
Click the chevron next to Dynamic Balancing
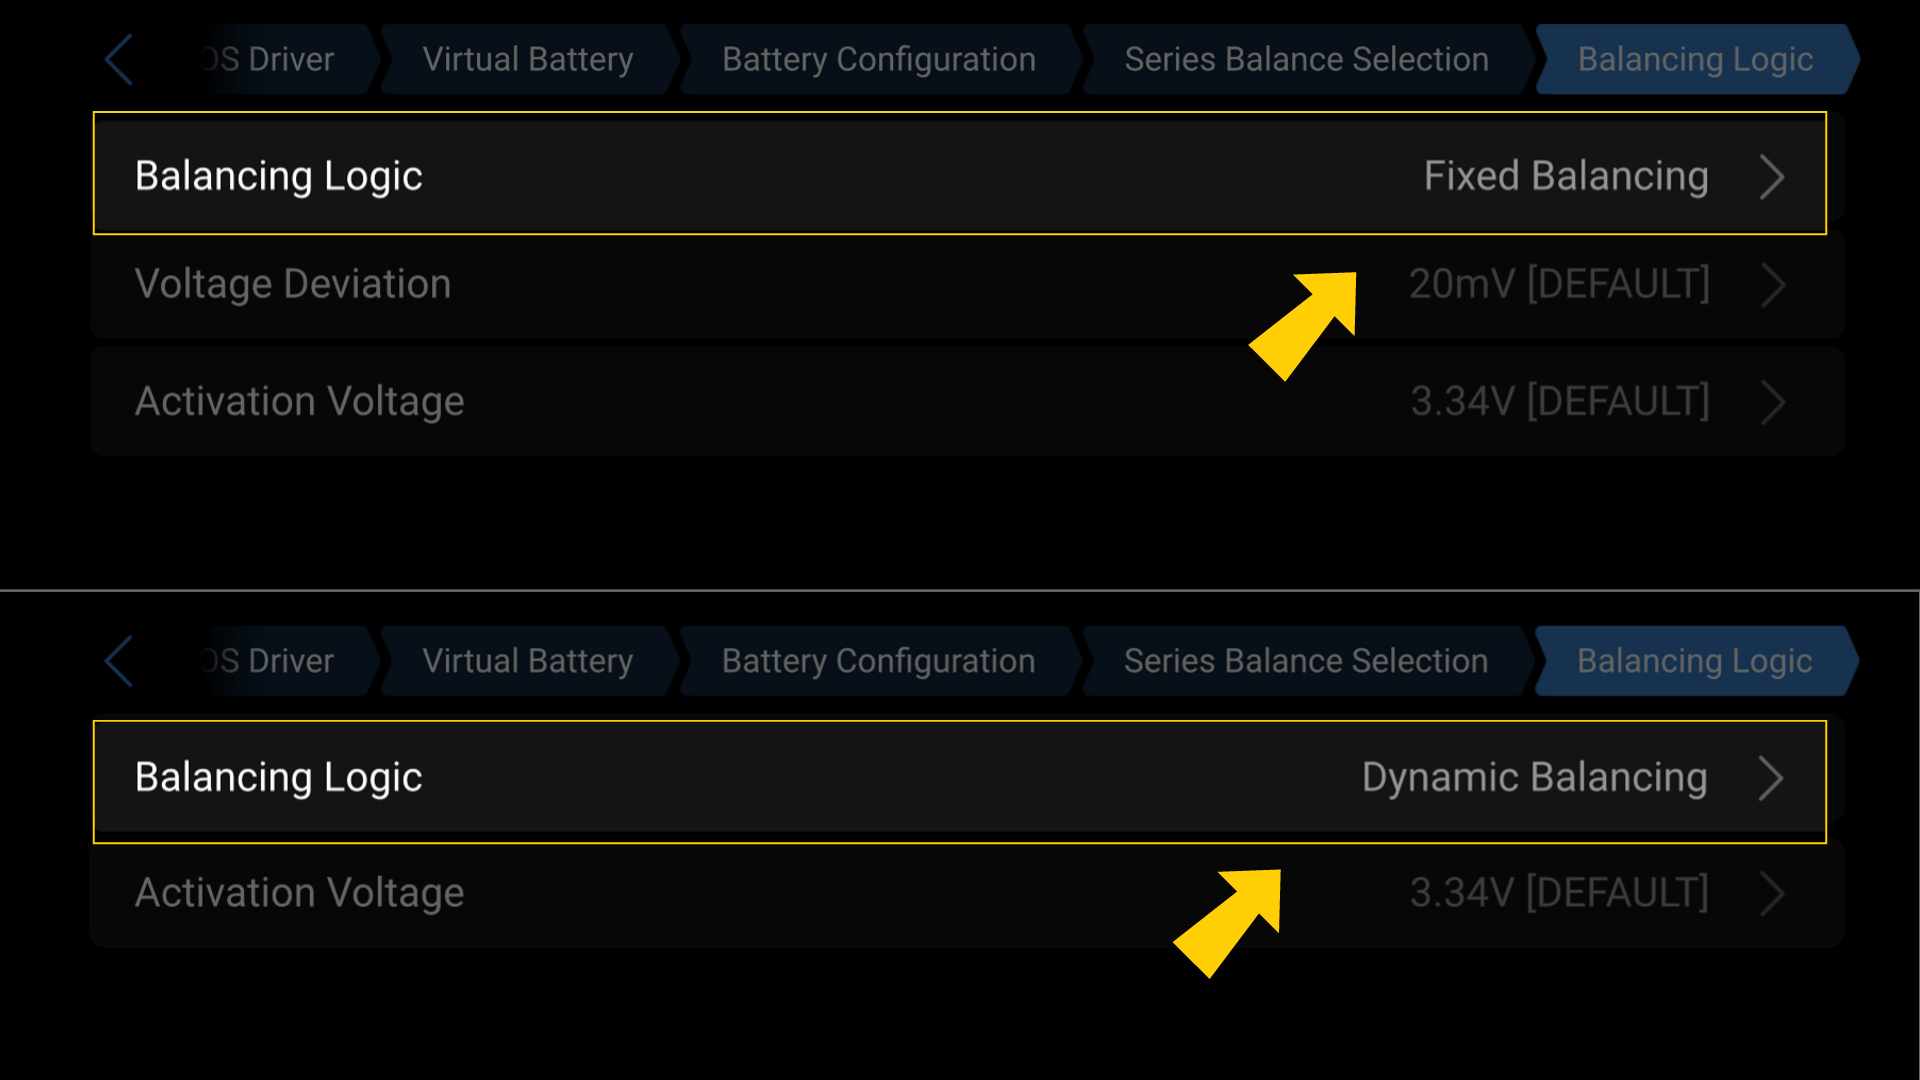coord(1772,777)
